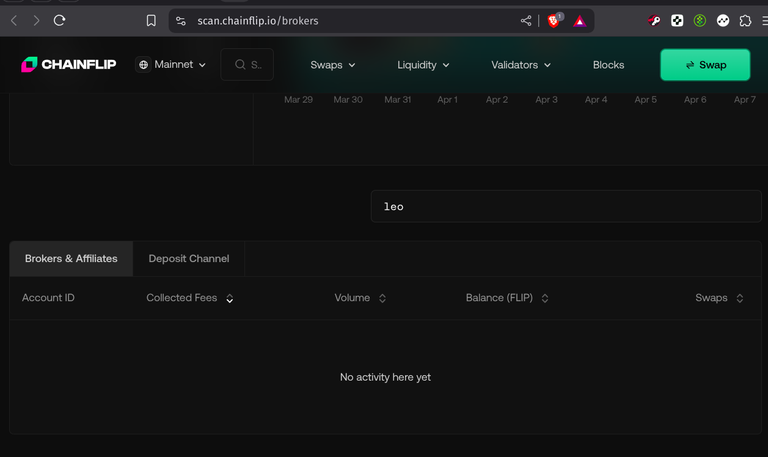
Task: Go back with the browser back arrow
Action: [14, 21]
